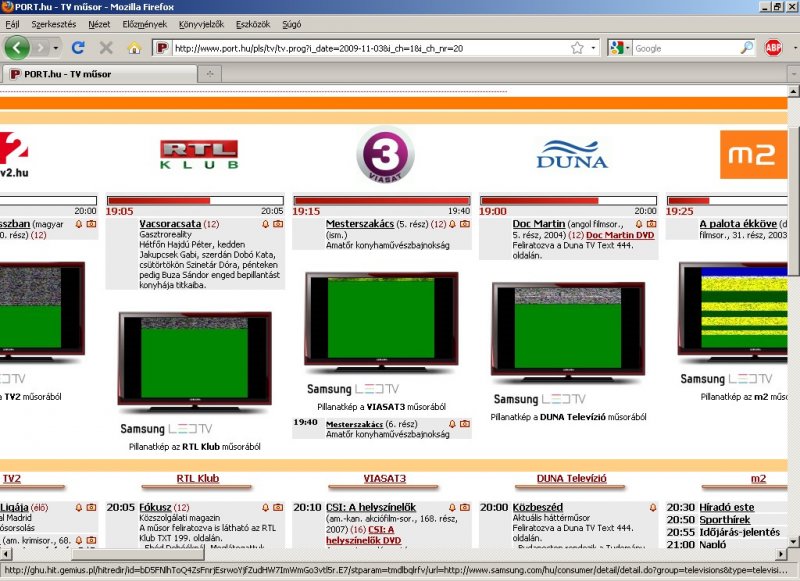Open the Adblock Plus dropdown arrow
Image resolution: width=800 pixels, height=581 pixels.
pos(795,48)
